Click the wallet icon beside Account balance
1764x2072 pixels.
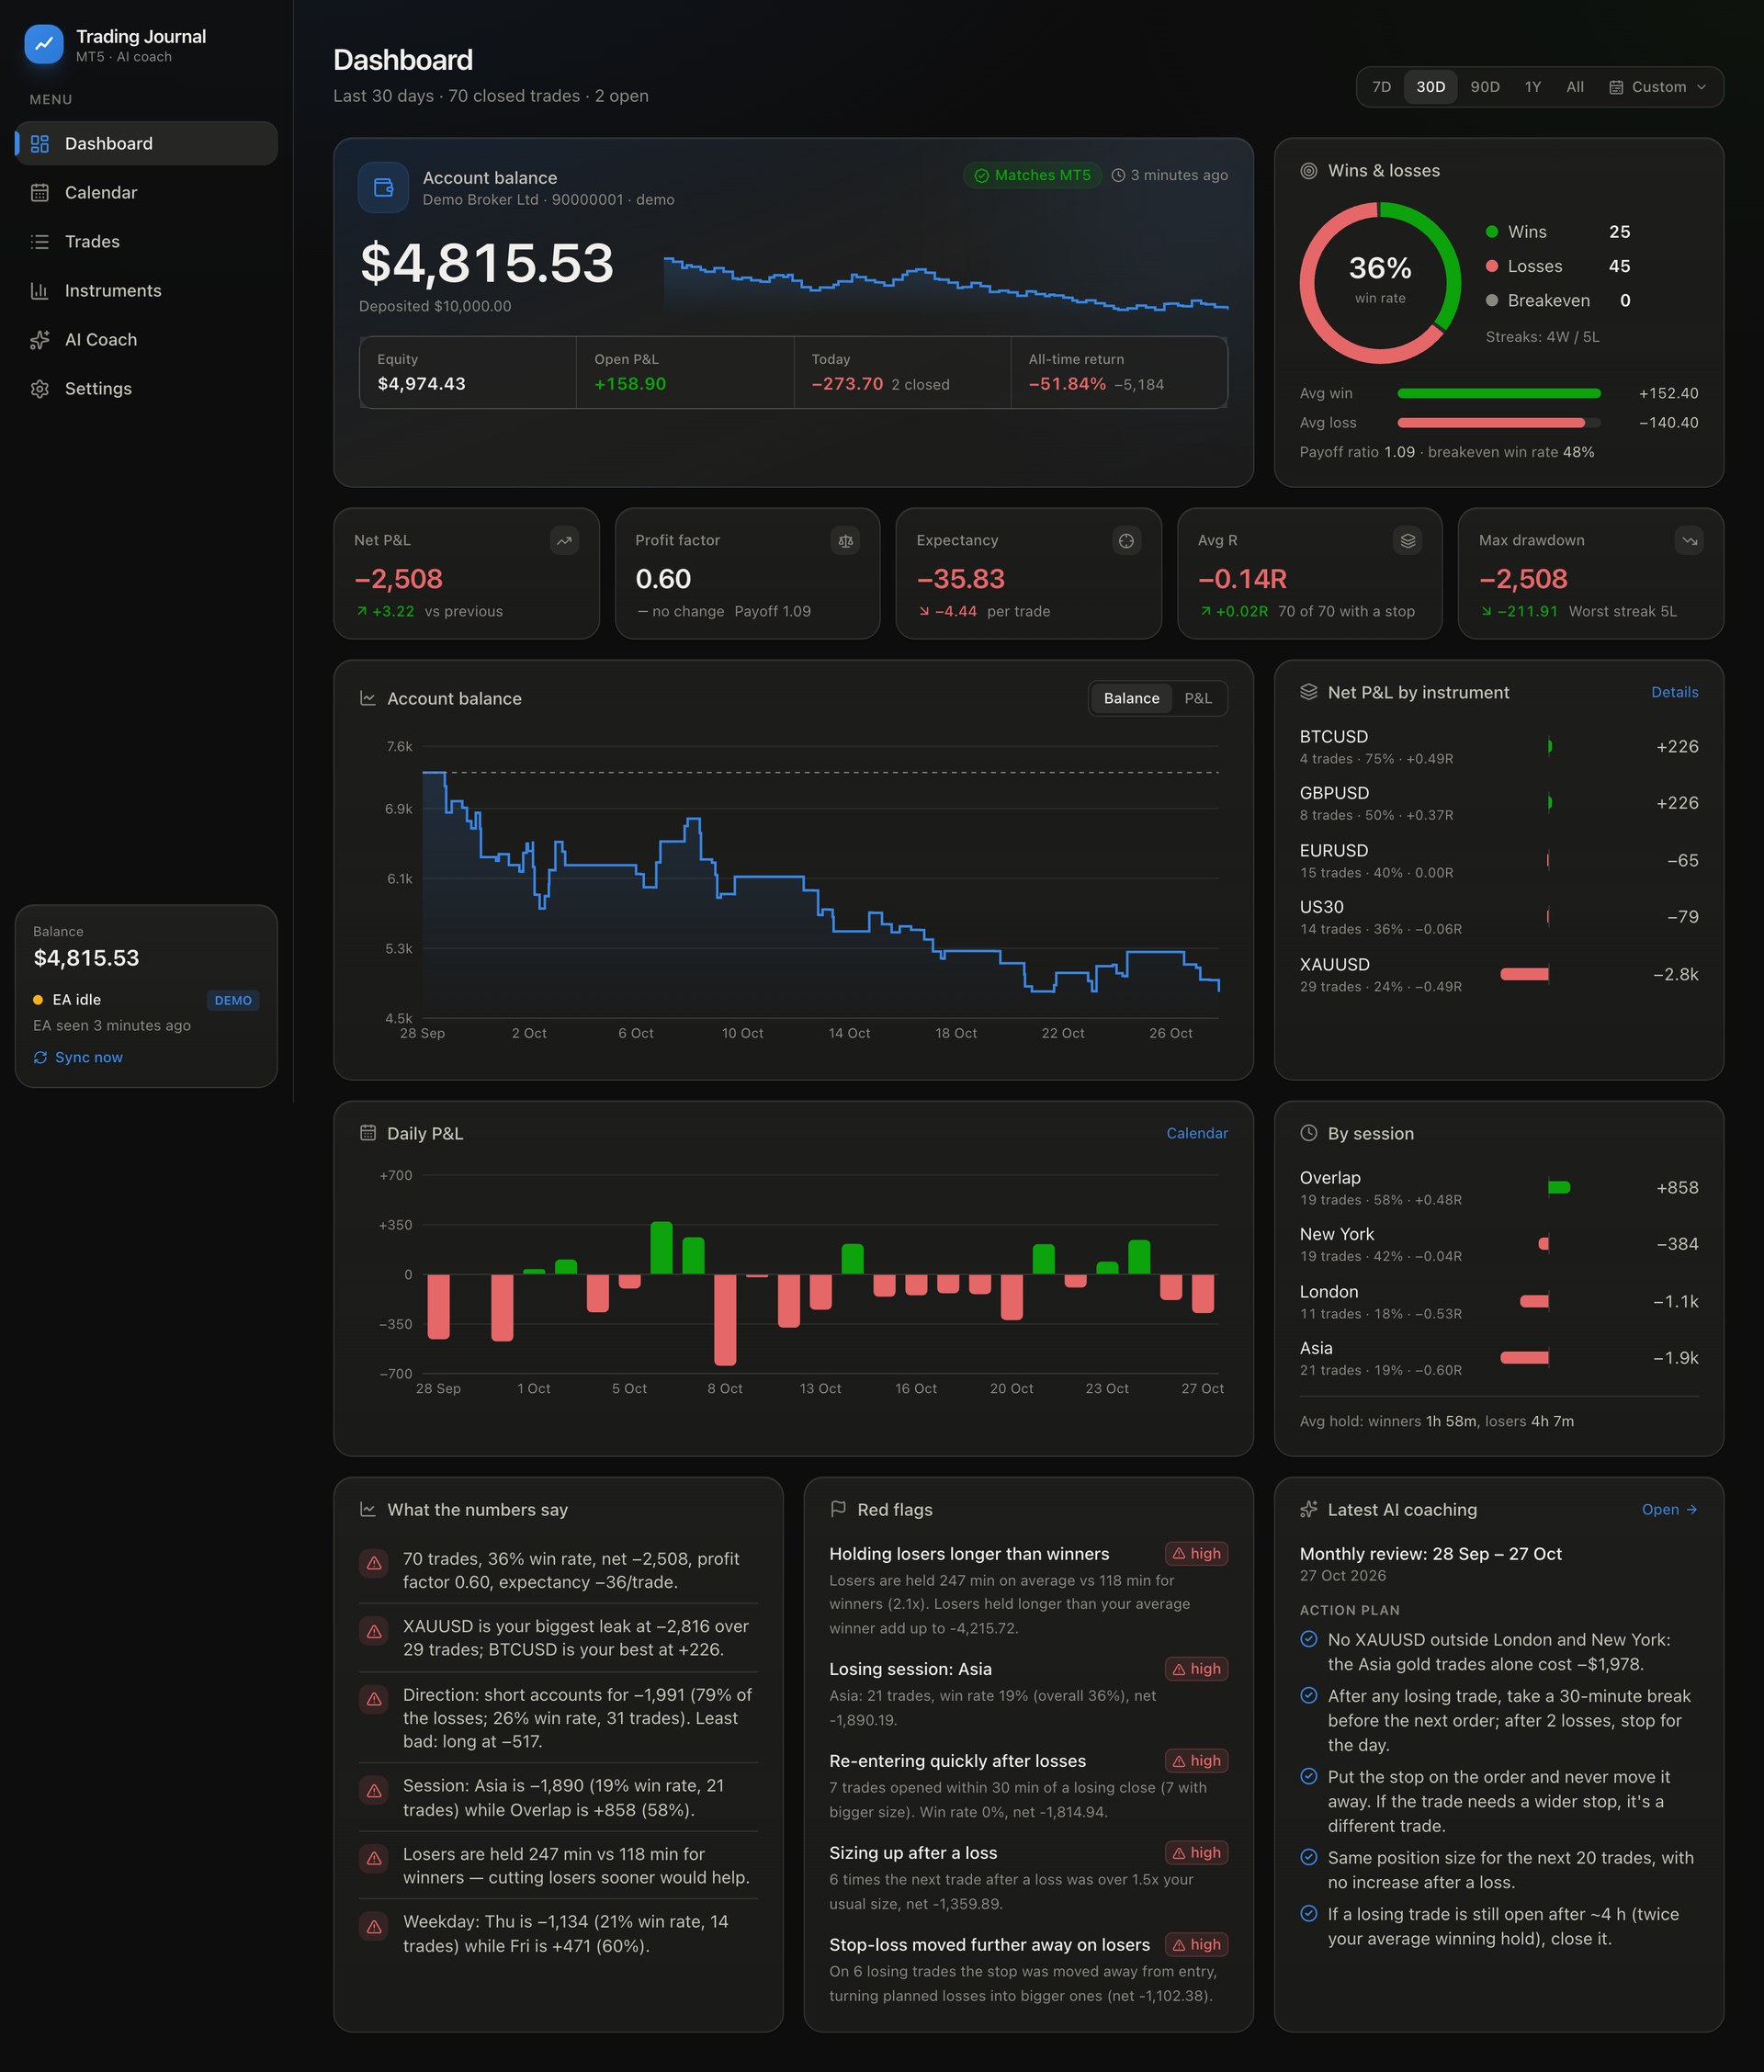[x=383, y=187]
